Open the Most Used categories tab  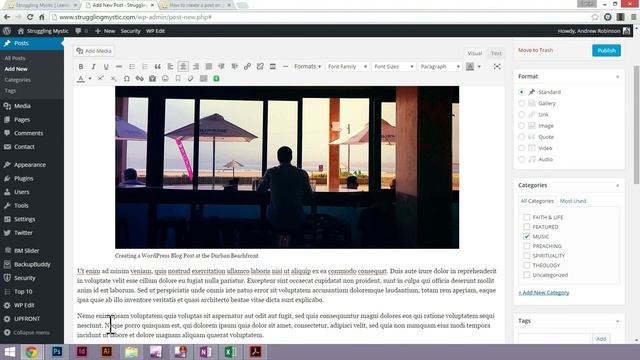pos(573,201)
